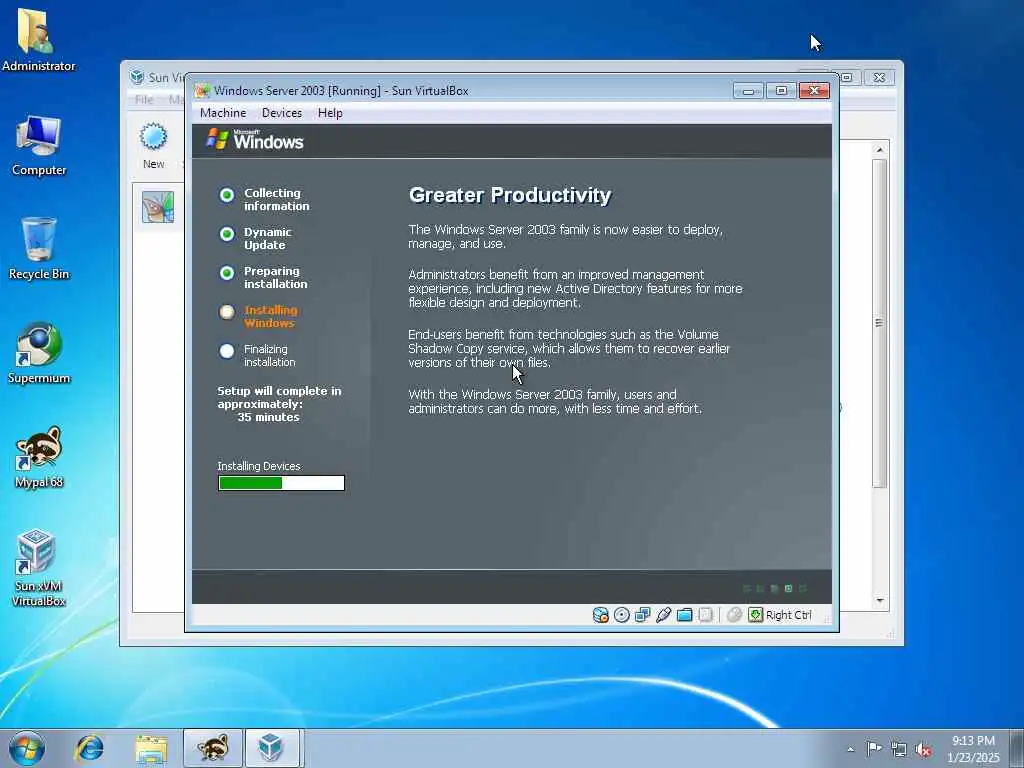This screenshot has height=768, width=1024.
Task: Click the network adapters icon in VM status bar
Action: click(x=643, y=615)
